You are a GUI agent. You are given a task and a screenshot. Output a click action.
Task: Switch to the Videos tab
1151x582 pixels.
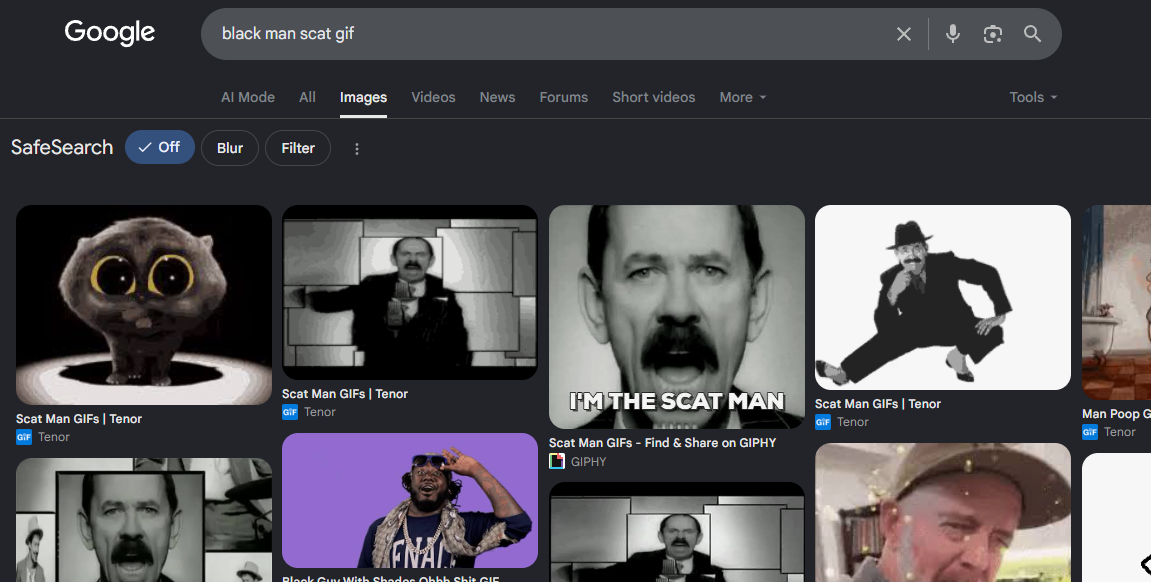(433, 97)
